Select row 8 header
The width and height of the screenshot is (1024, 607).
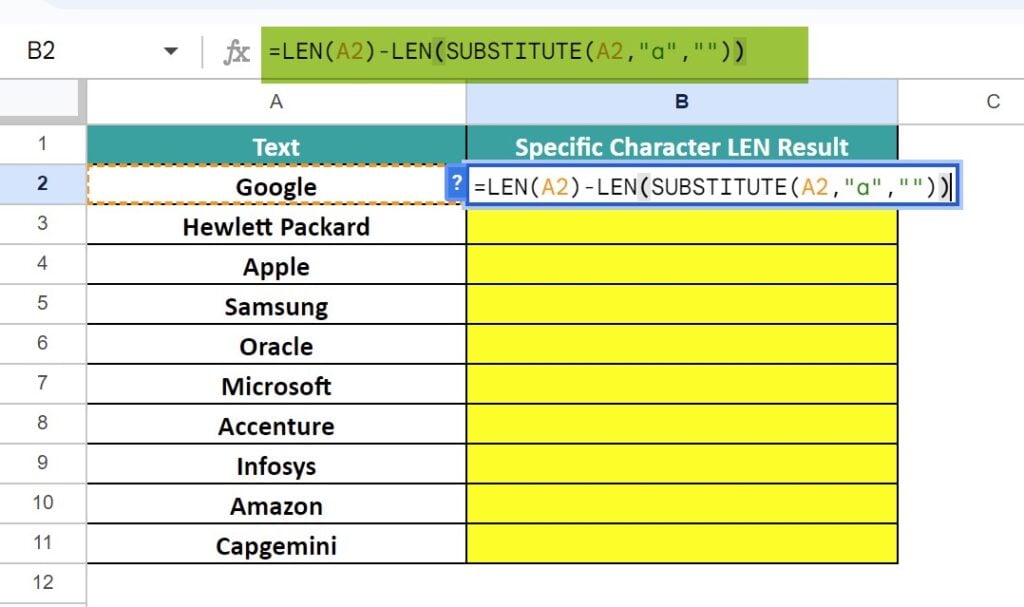42,423
